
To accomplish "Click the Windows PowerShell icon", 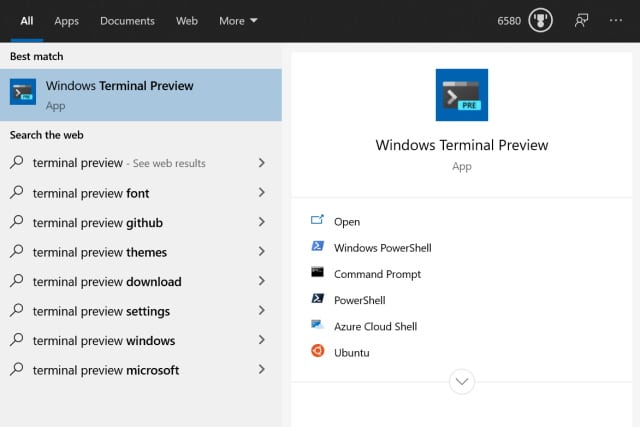I will point(318,247).
